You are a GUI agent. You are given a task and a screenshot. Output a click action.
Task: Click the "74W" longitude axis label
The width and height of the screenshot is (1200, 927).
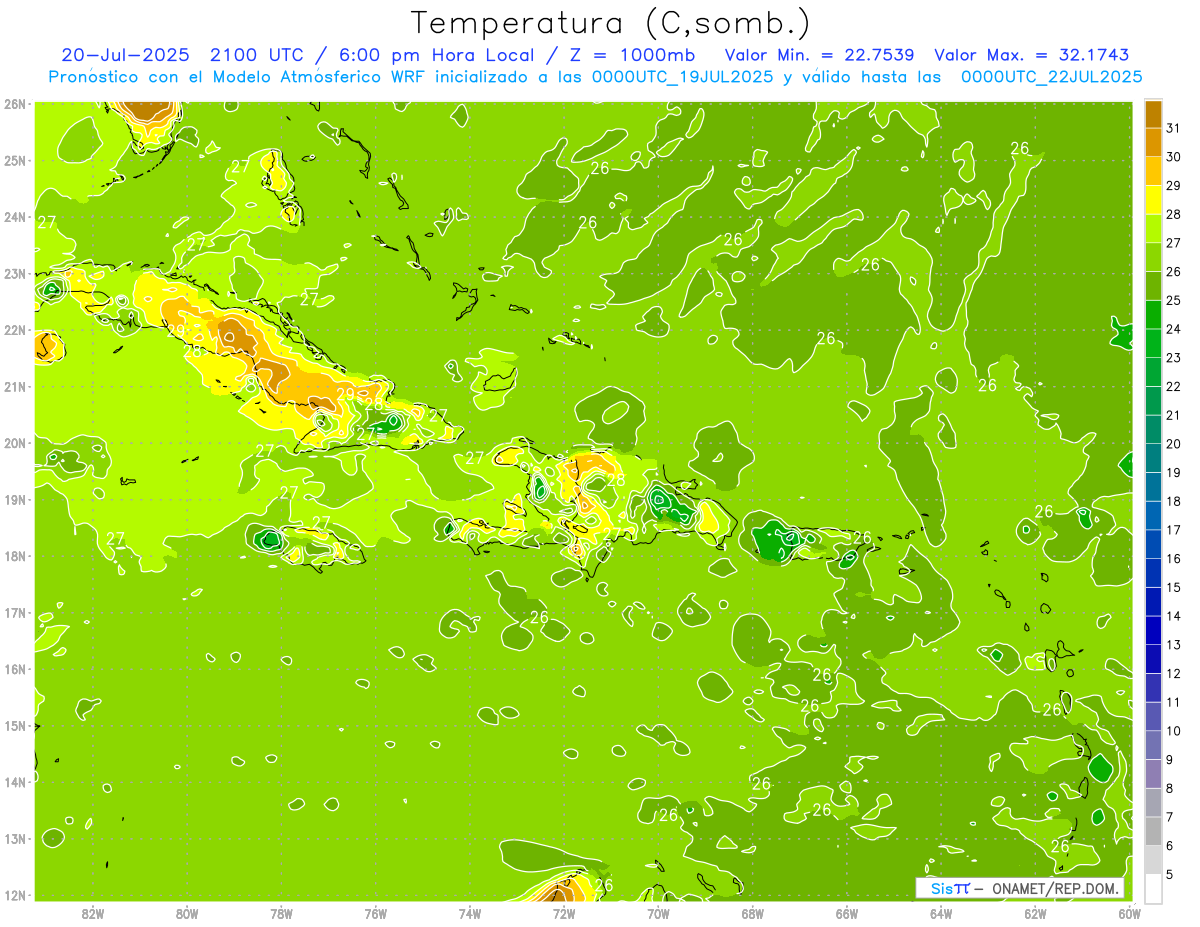click(x=470, y=913)
